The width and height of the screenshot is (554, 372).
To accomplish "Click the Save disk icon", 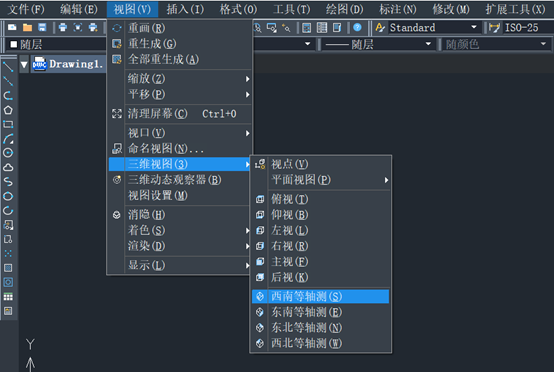I will pyautogui.click(x=42, y=28).
